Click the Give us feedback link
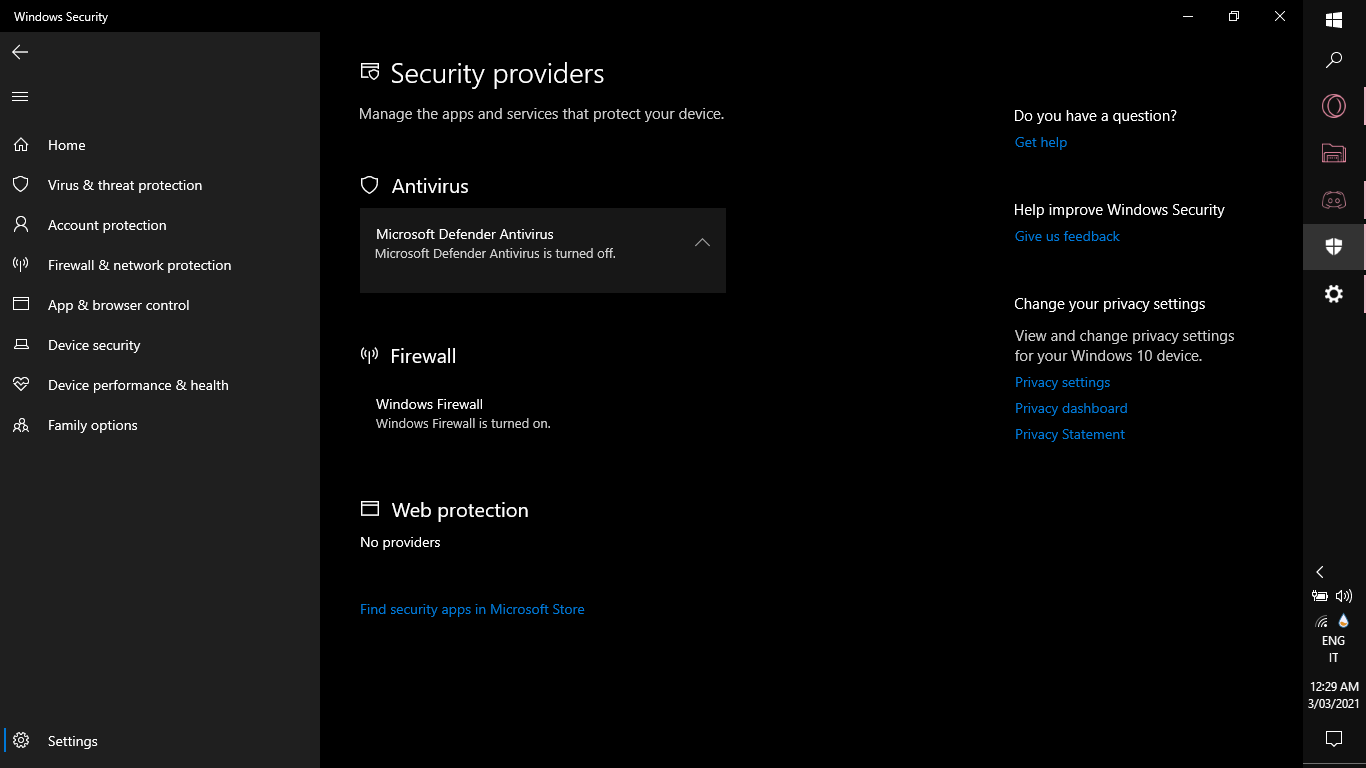This screenshot has width=1366, height=768. [x=1067, y=236]
